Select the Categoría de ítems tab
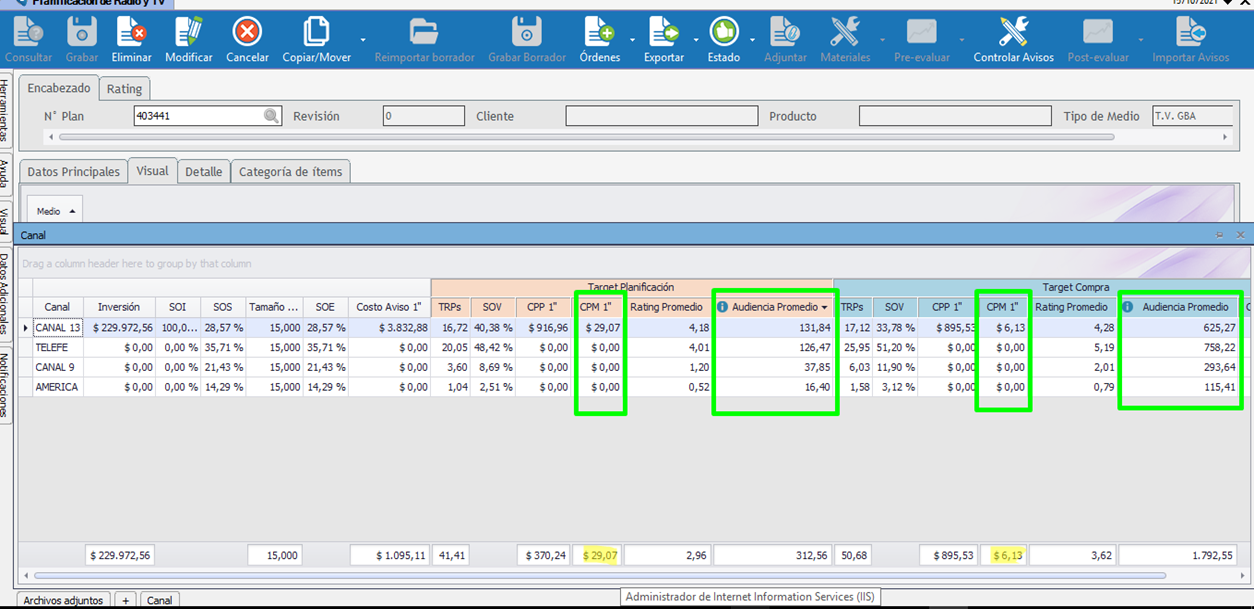 [290, 172]
